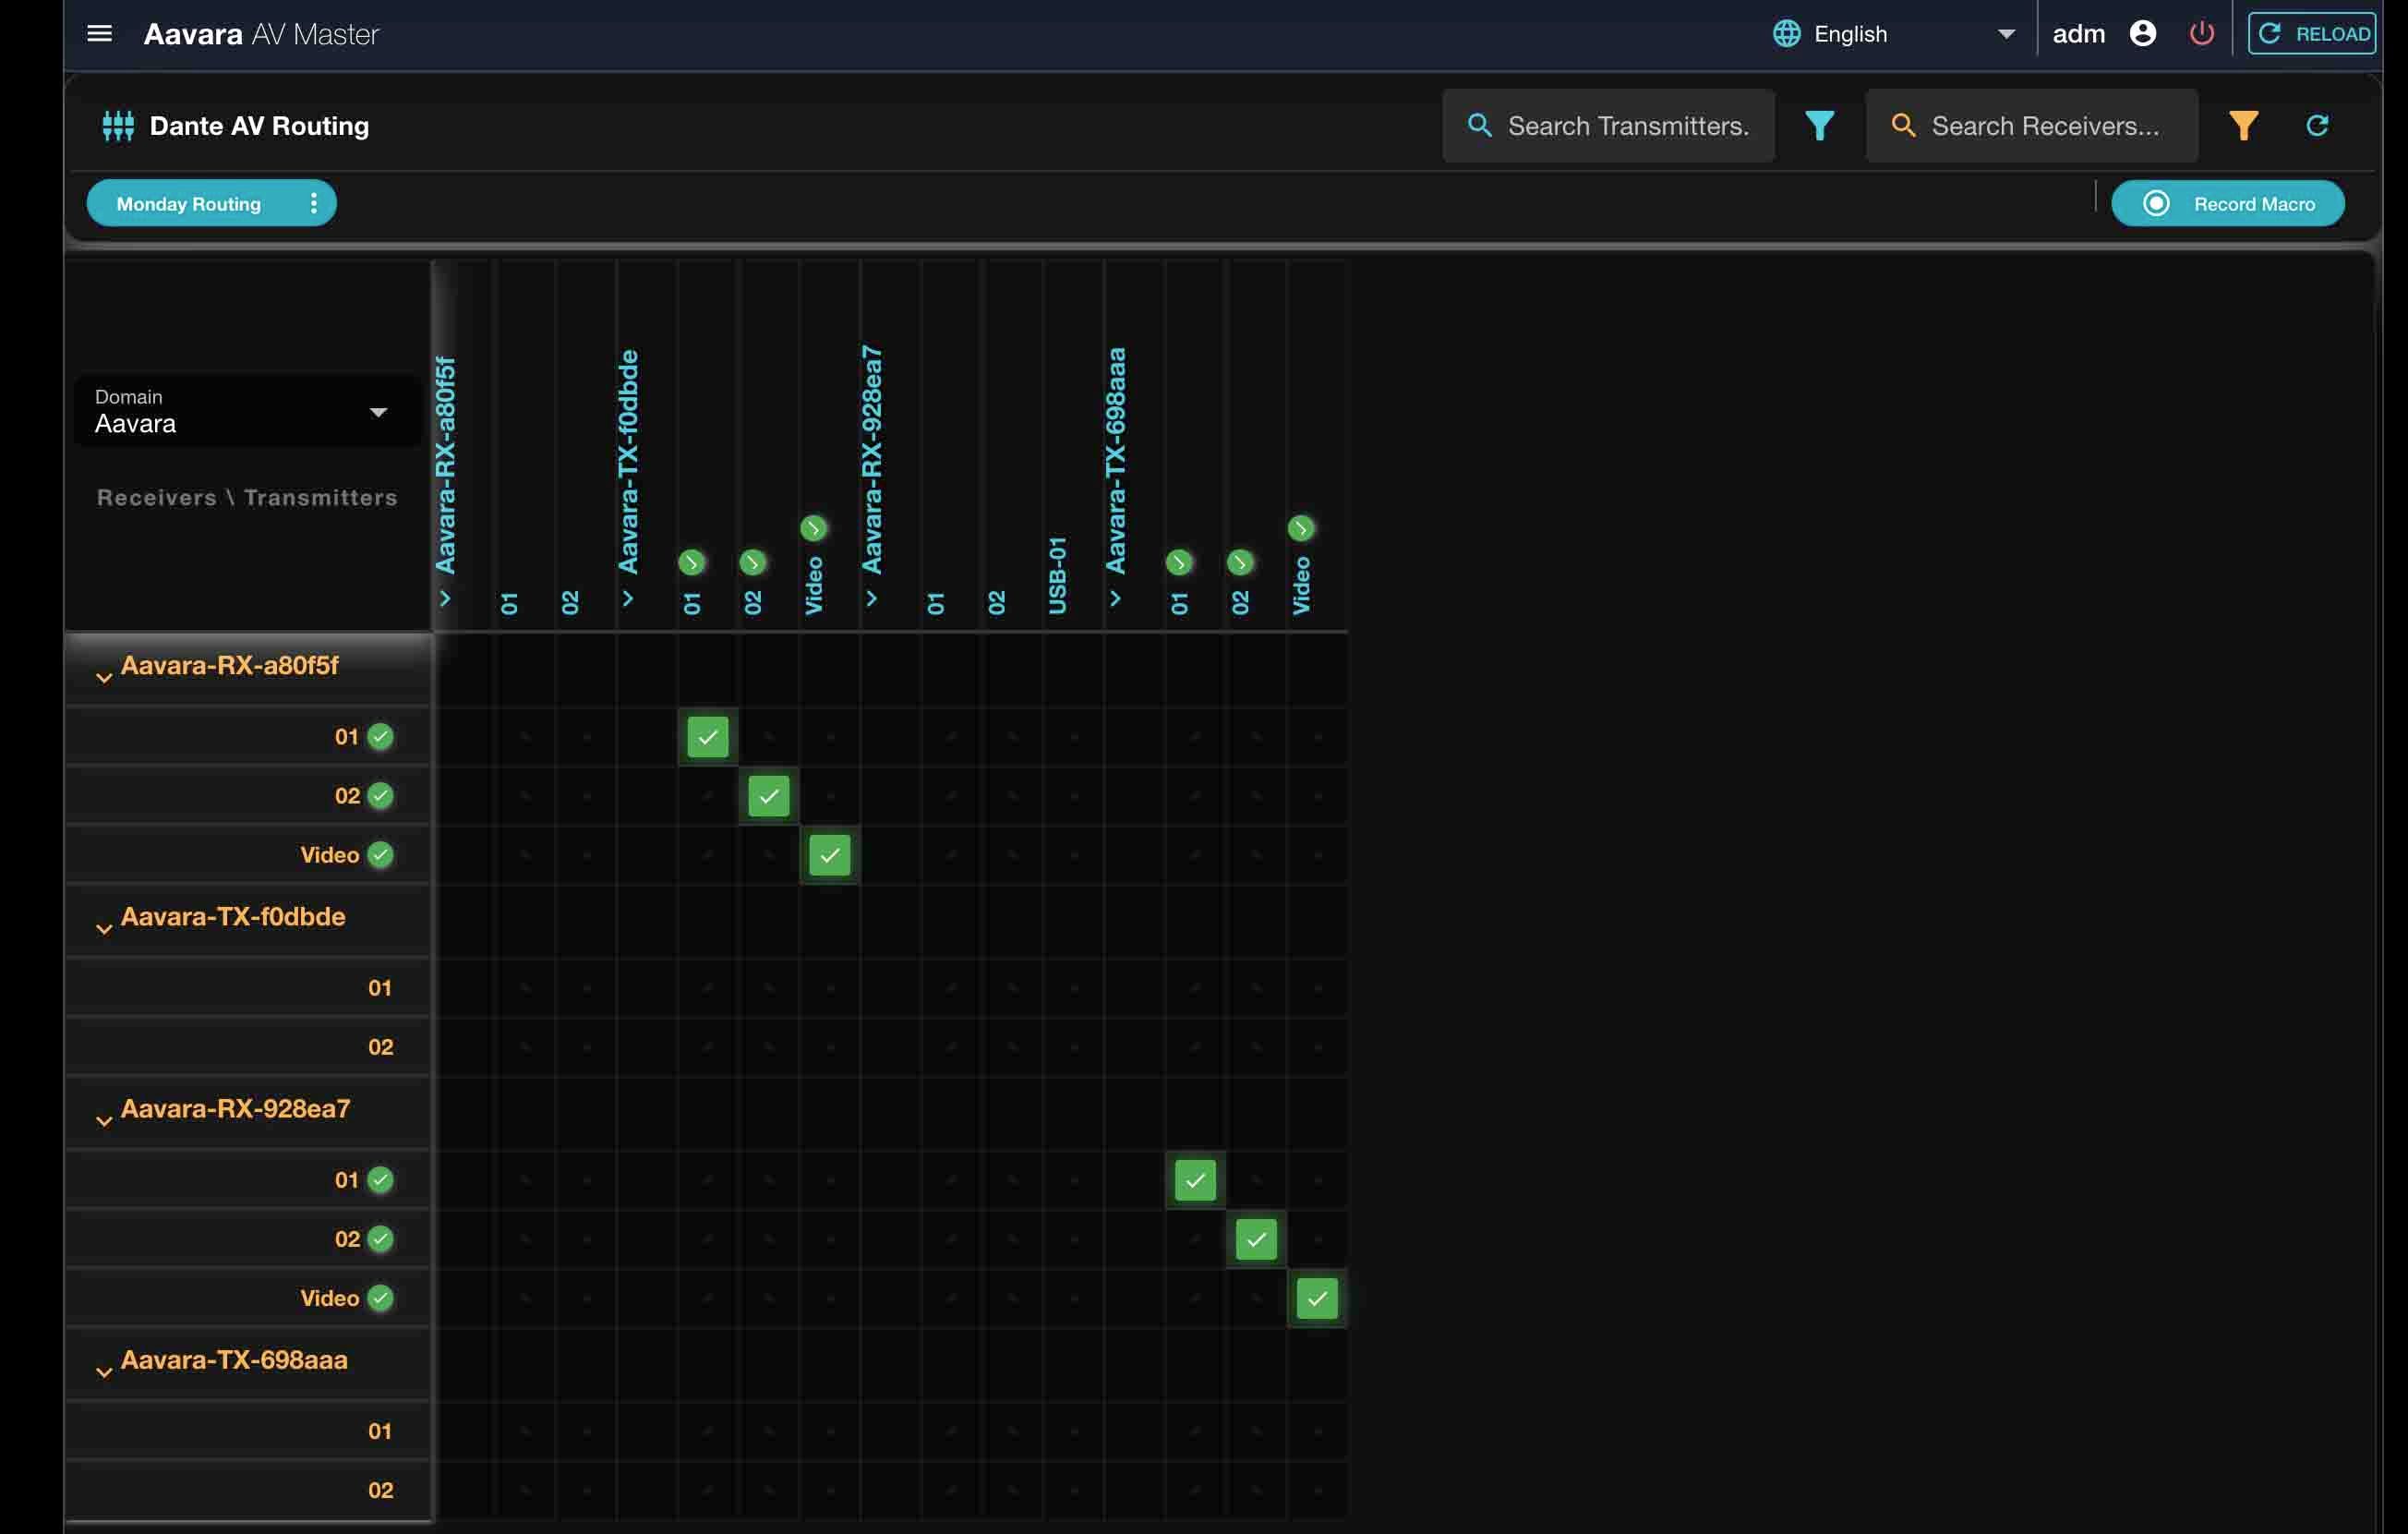
Task: Uncheck route RX-a80f5f 02 to TX-f0dbde 02
Action: click(x=768, y=796)
